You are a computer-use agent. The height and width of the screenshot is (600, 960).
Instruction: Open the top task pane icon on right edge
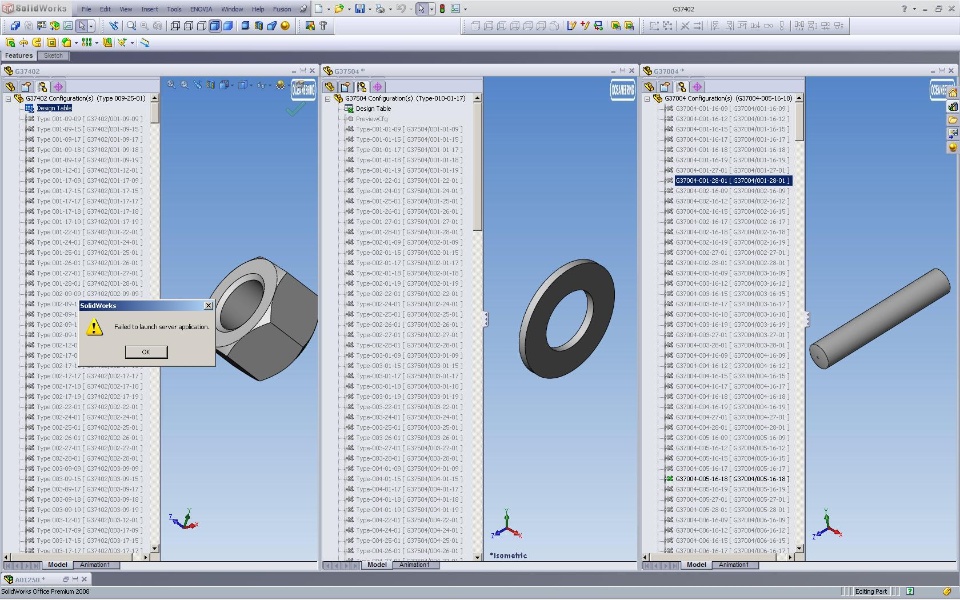tap(953, 93)
